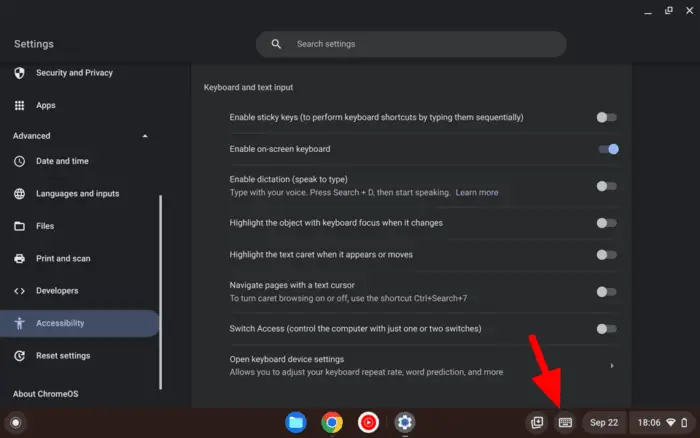Open Reset settings section
This screenshot has width=700, height=438.
(63, 356)
